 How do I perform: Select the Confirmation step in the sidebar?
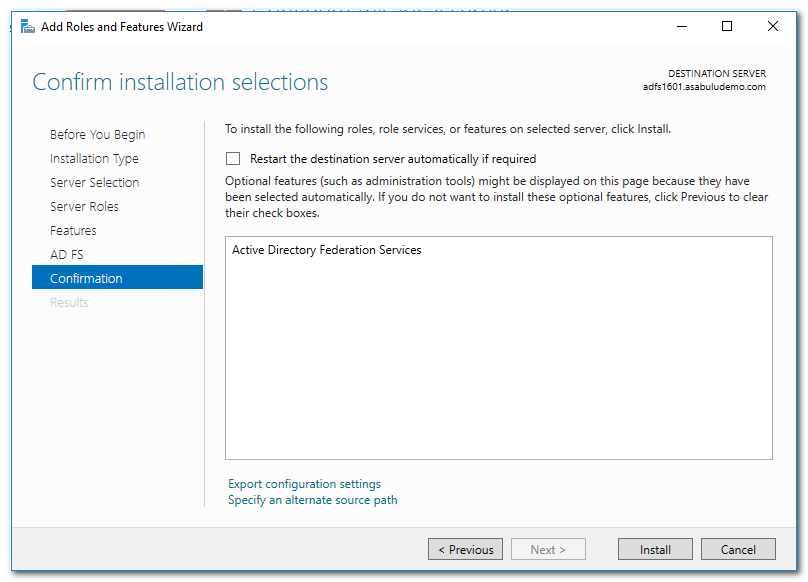(117, 277)
